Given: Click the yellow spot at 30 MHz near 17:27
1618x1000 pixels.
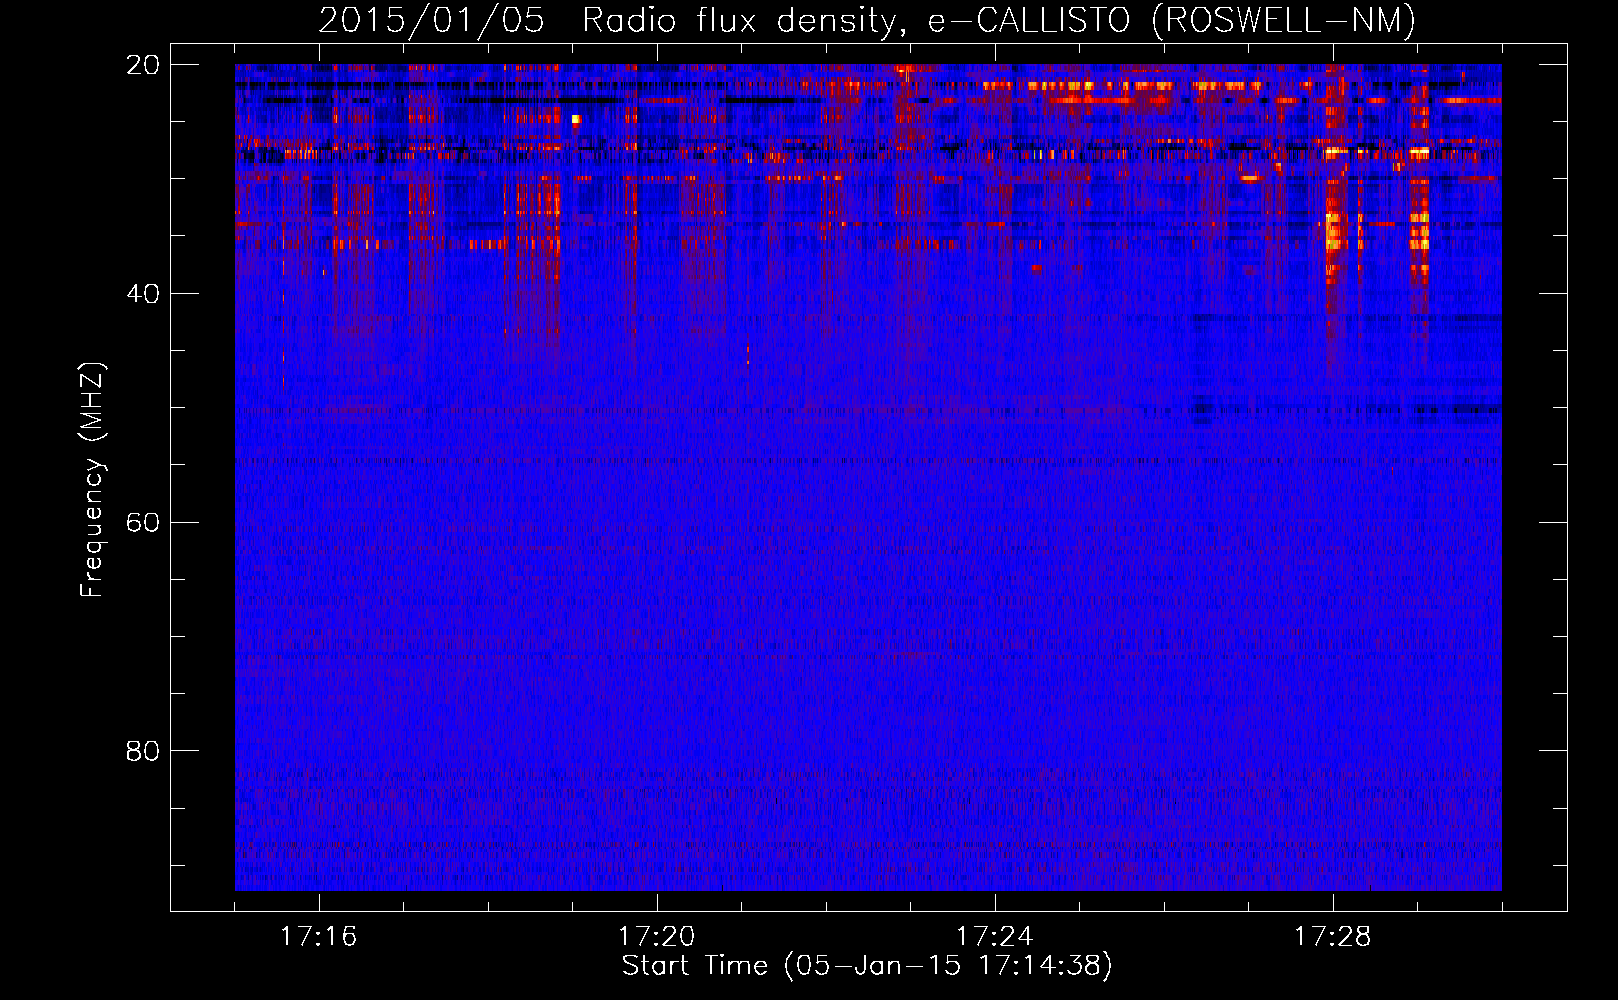Looking at the screenshot, I should click(1250, 178).
